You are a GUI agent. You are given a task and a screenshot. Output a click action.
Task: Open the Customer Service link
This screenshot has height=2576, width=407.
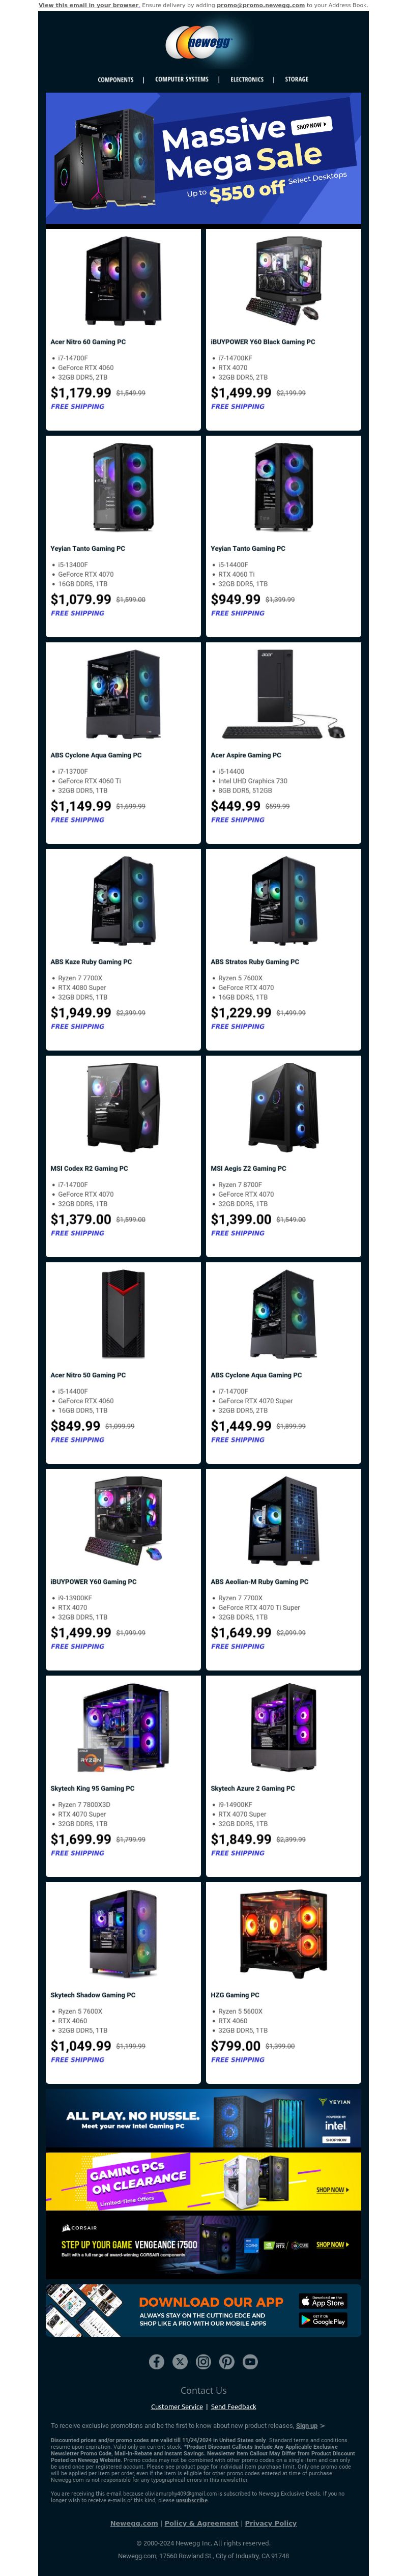(177, 2406)
